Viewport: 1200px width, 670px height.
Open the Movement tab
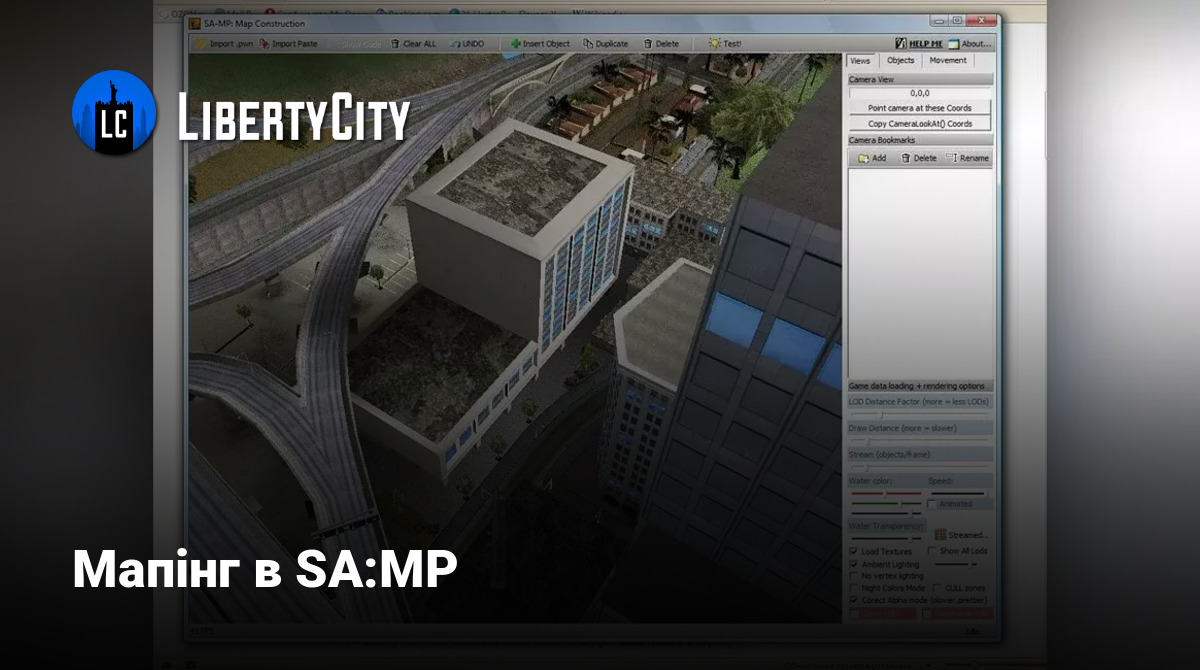pos(947,61)
